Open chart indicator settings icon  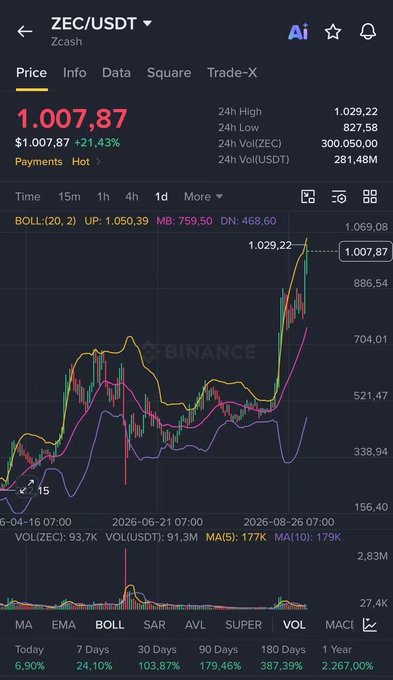point(339,196)
